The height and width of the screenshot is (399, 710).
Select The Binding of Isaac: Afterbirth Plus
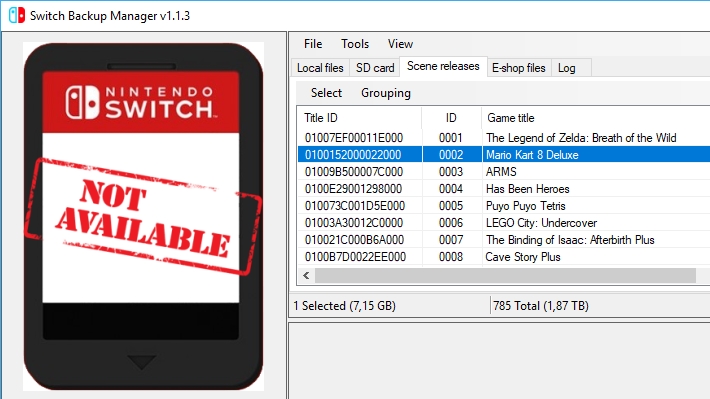(x=570, y=240)
